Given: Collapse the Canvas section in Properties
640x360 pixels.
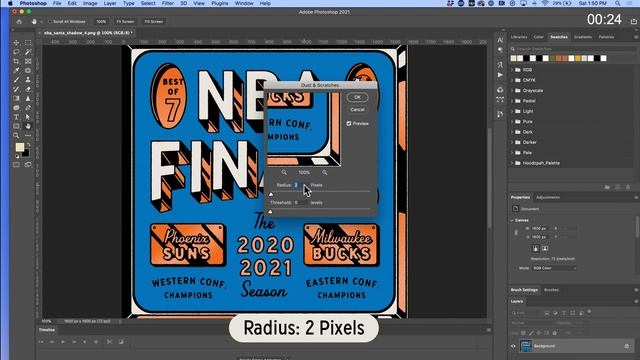Looking at the screenshot, I should click(512, 220).
